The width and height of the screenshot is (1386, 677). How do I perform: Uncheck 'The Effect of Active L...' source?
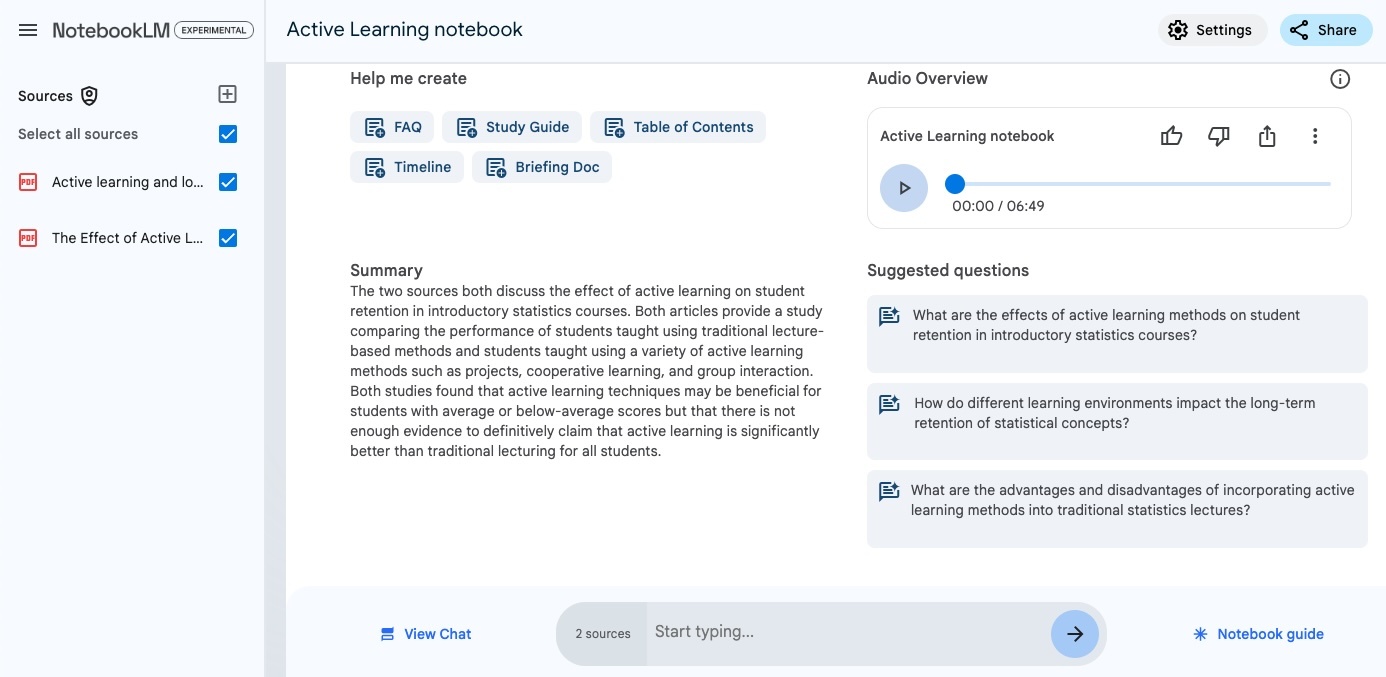pyautogui.click(x=228, y=238)
